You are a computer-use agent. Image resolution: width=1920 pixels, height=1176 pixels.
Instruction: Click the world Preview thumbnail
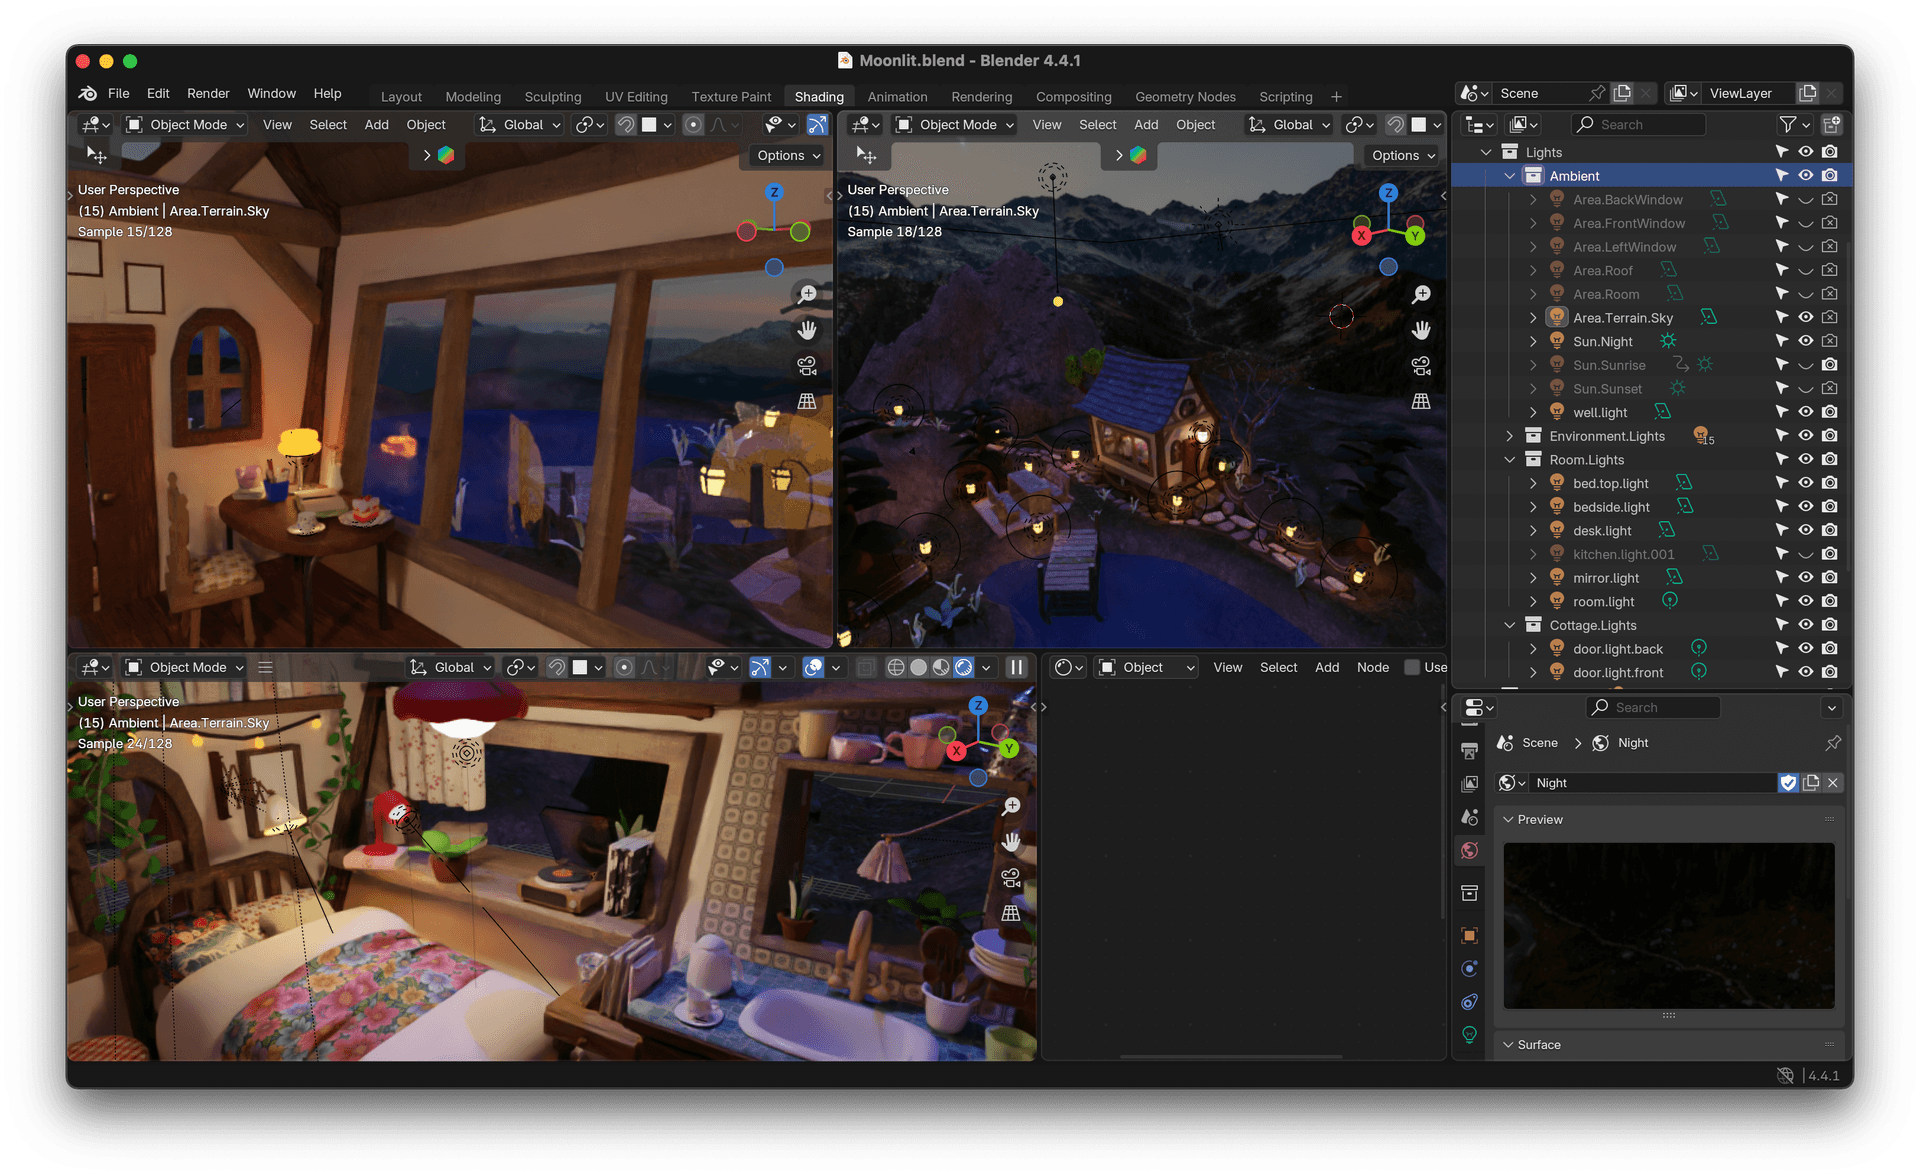tap(1668, 926)
